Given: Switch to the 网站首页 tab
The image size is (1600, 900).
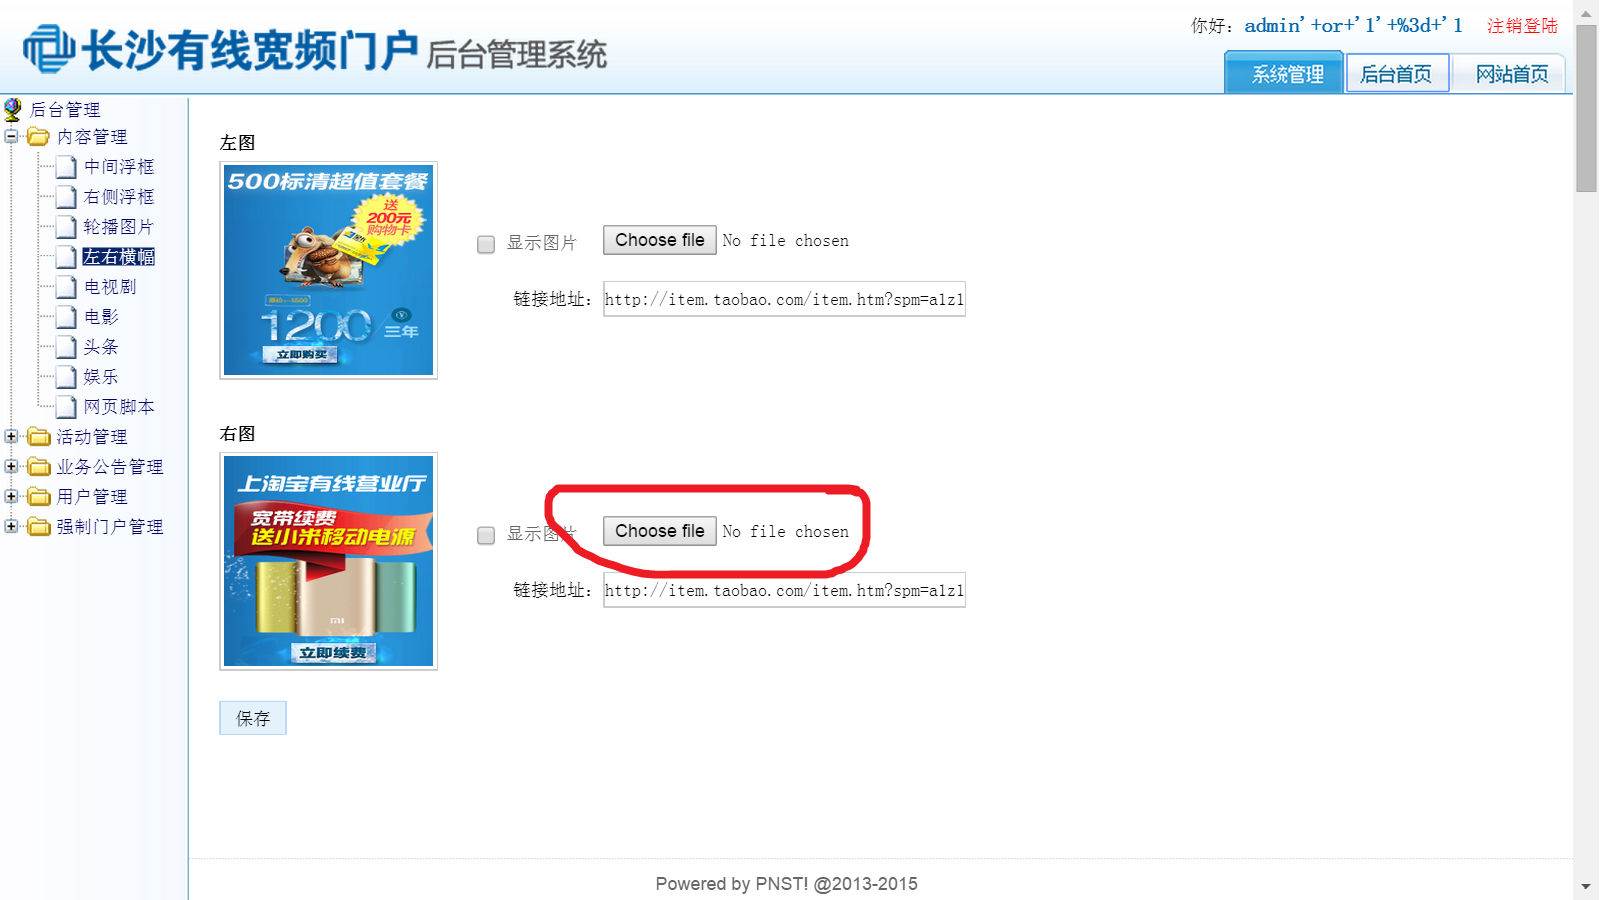Looking at the screenshot, I should tap(1510, 74).
